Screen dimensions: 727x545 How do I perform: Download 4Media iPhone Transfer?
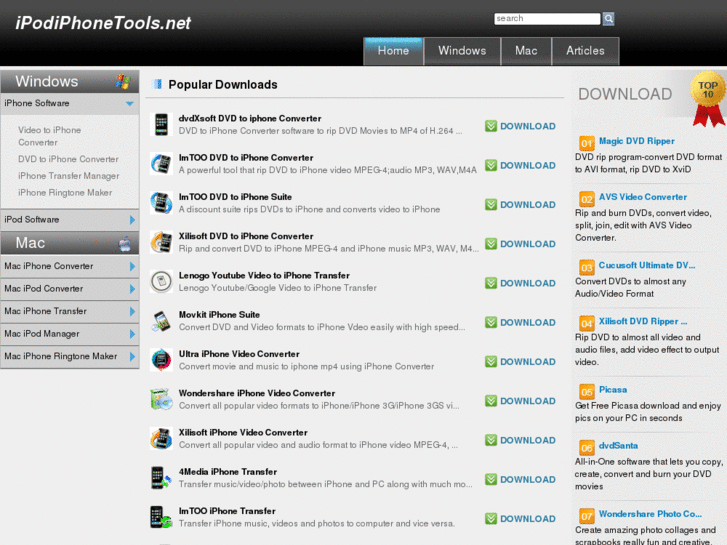click(x=520, y=480)
